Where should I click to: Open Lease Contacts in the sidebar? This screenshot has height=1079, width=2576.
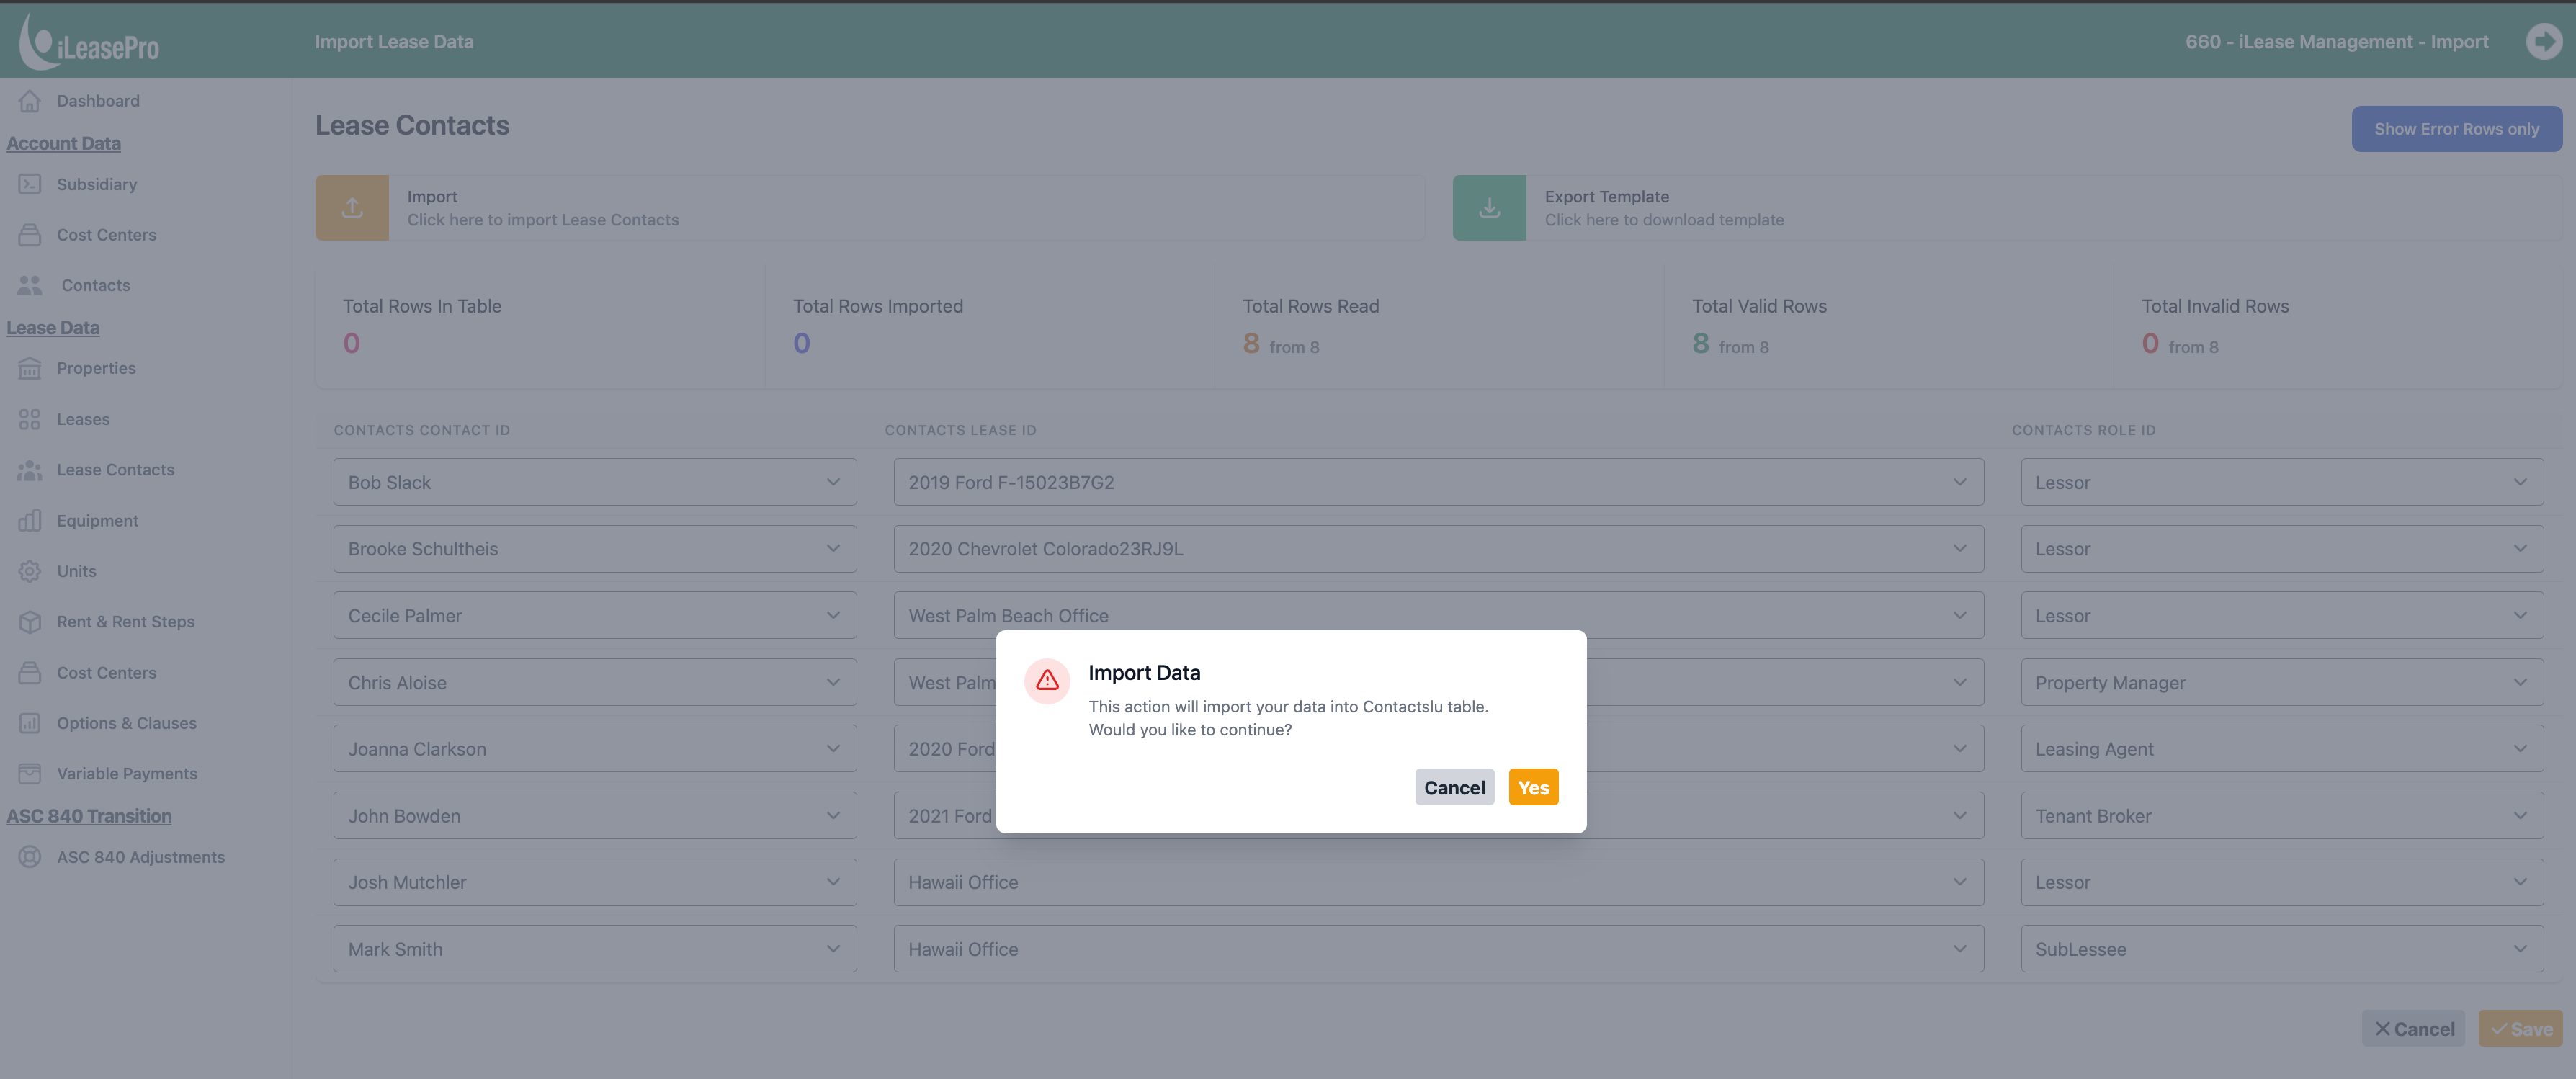115,470
